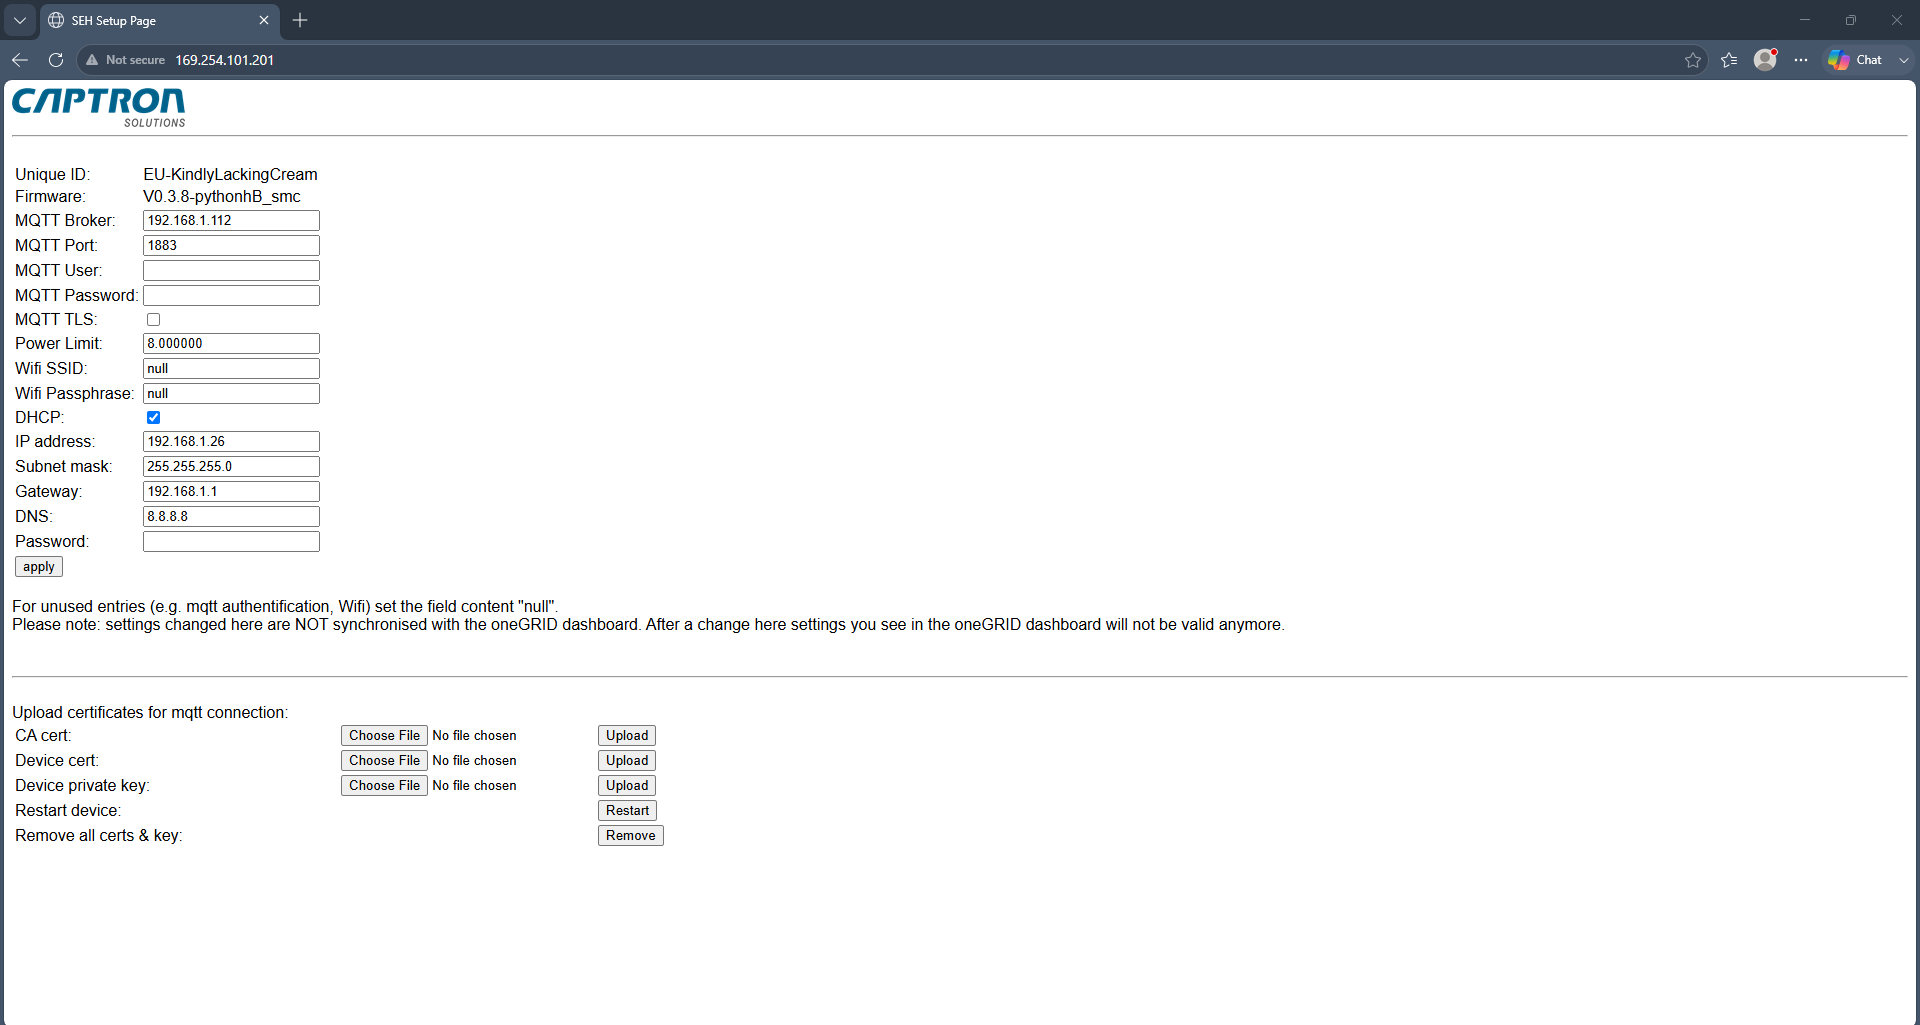The width and height of the screenshot is (1920, 1025).
Task: Click the Unique ID value EU-KindlyLackingCream
Action: click(230, 174)
